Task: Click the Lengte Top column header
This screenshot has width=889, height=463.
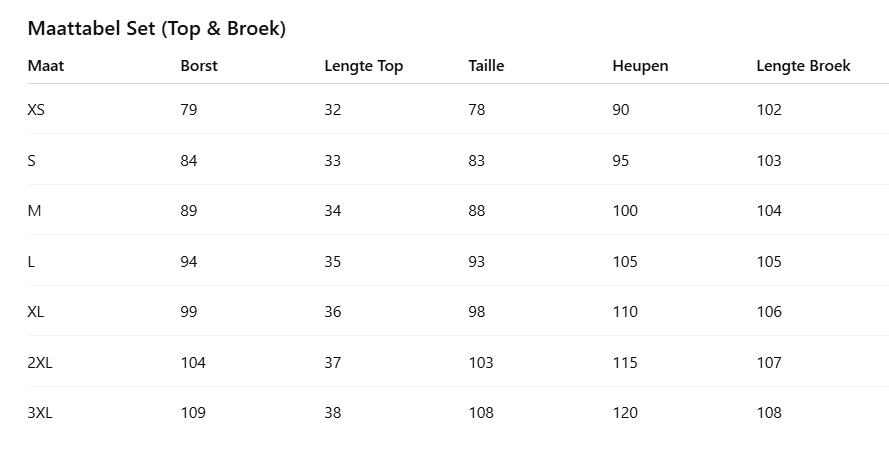Action: pyautogui.click(x=363, y=66)
